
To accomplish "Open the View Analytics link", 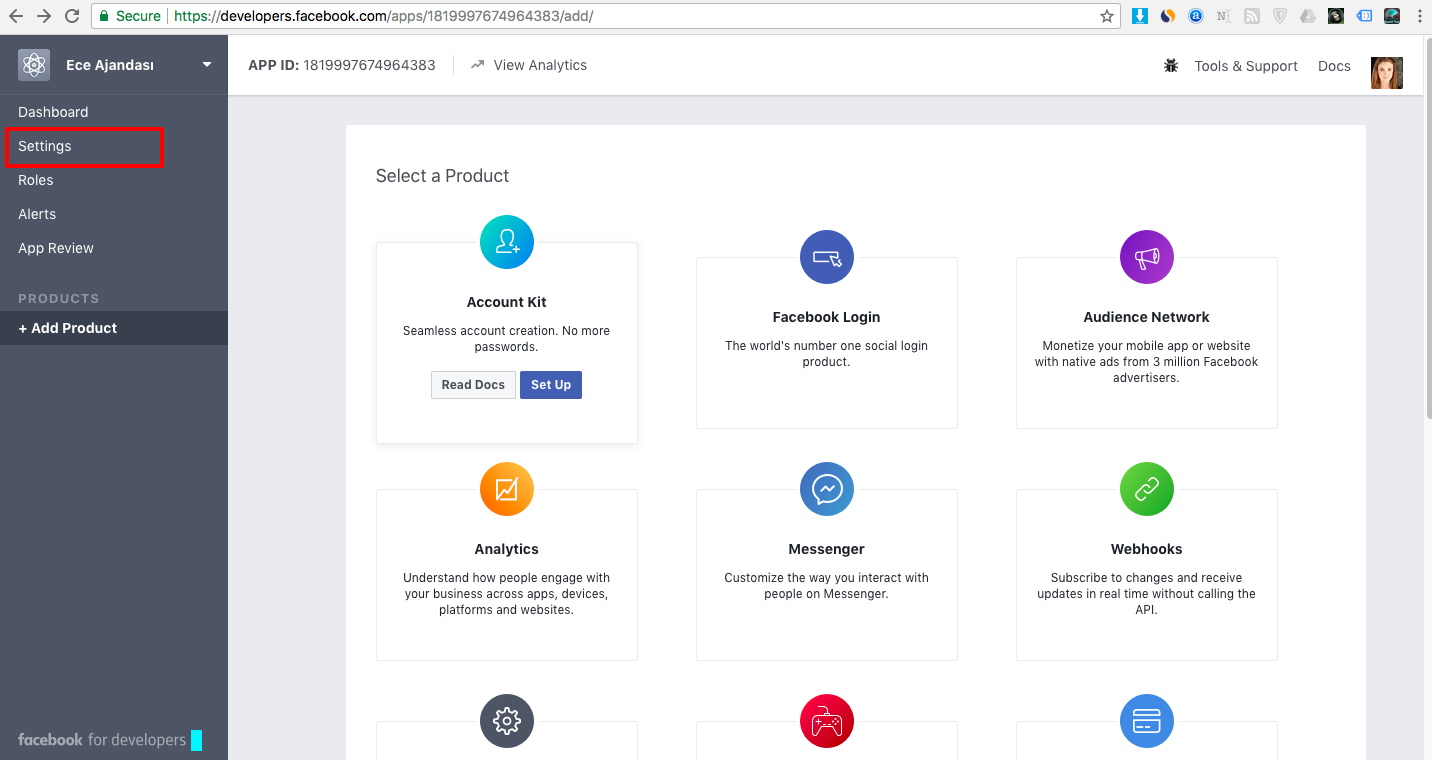I will [539, 65].
